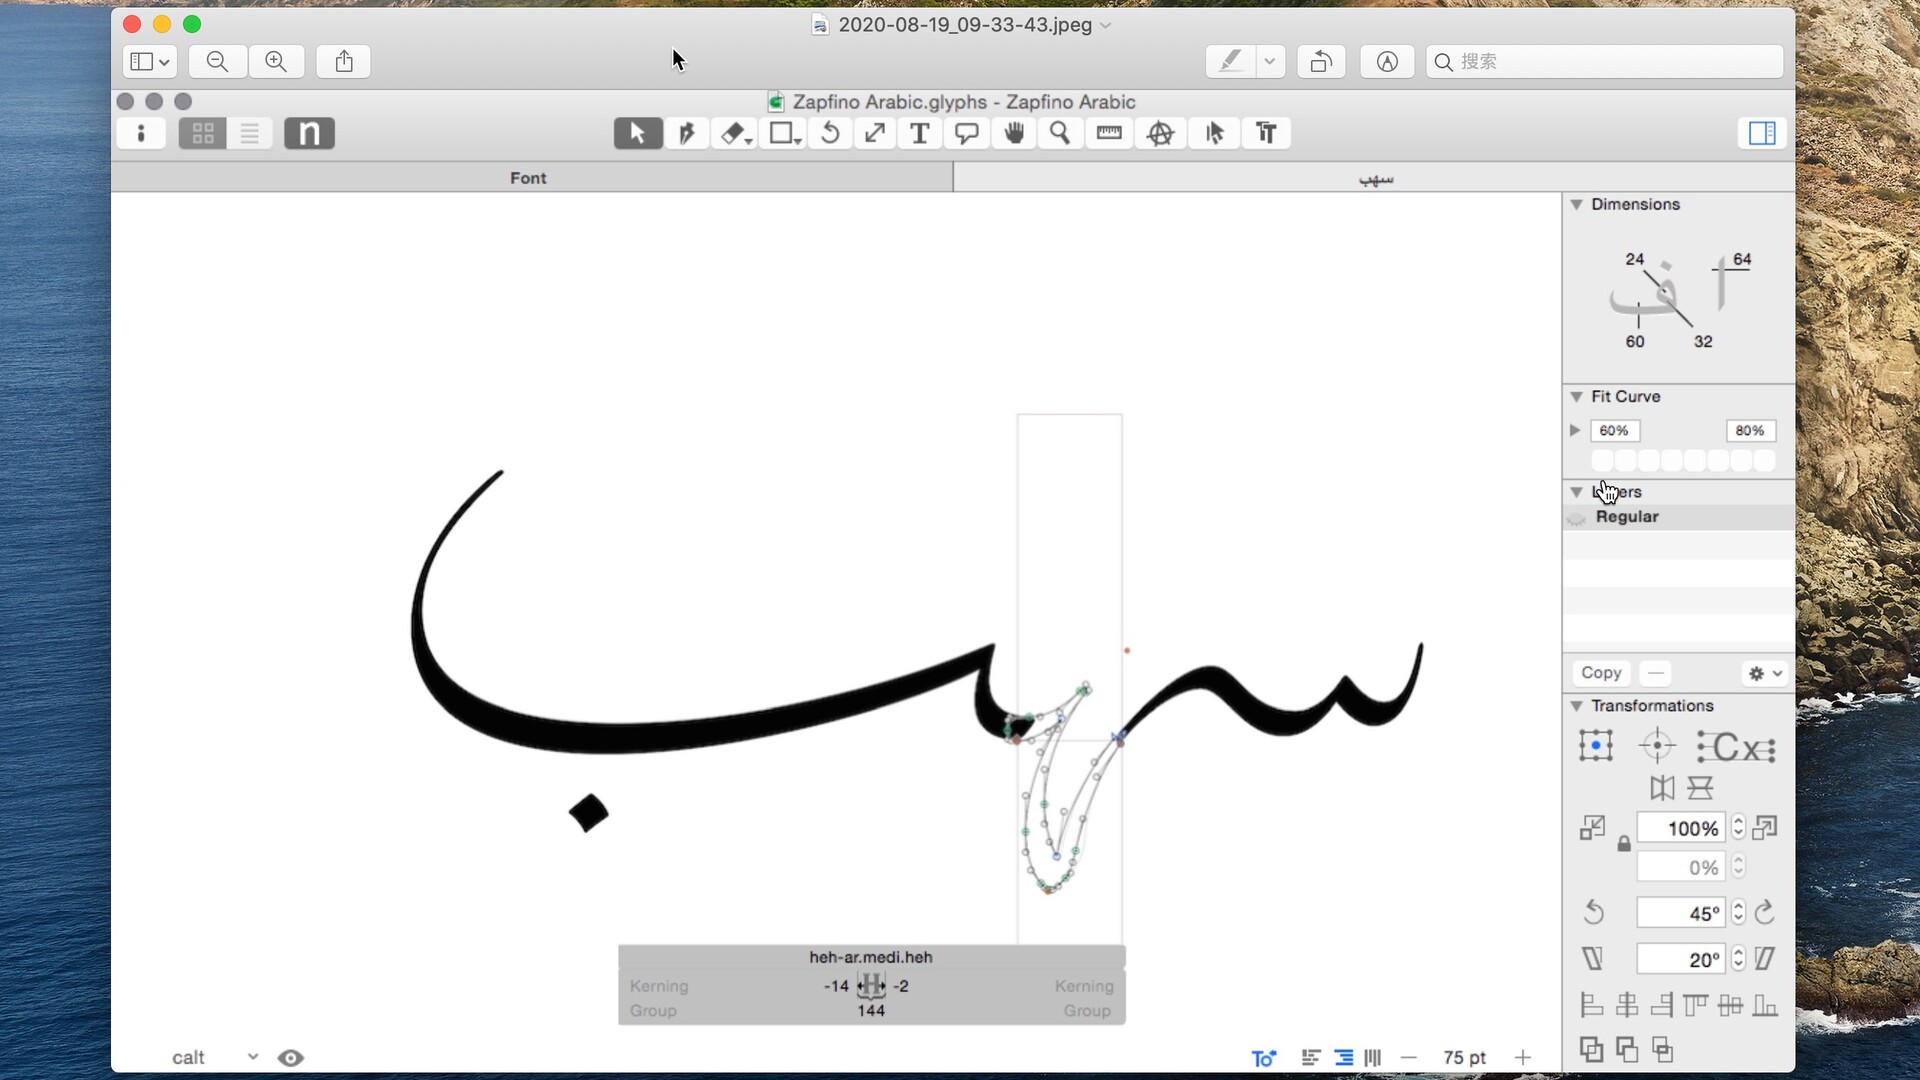Select the Eraser tool
The width and height of the screenshot is (1920, 1080).
tap(734, 133)
